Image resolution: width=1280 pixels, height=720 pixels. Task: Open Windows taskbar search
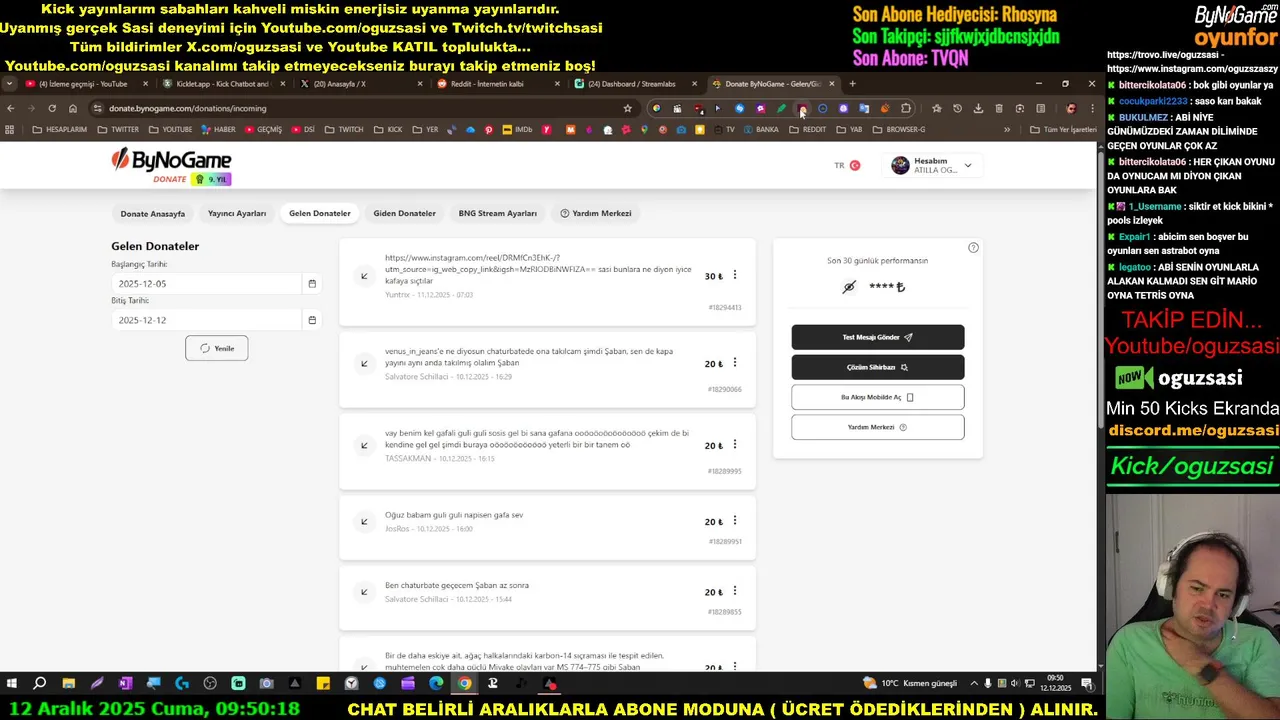(40, 684)
